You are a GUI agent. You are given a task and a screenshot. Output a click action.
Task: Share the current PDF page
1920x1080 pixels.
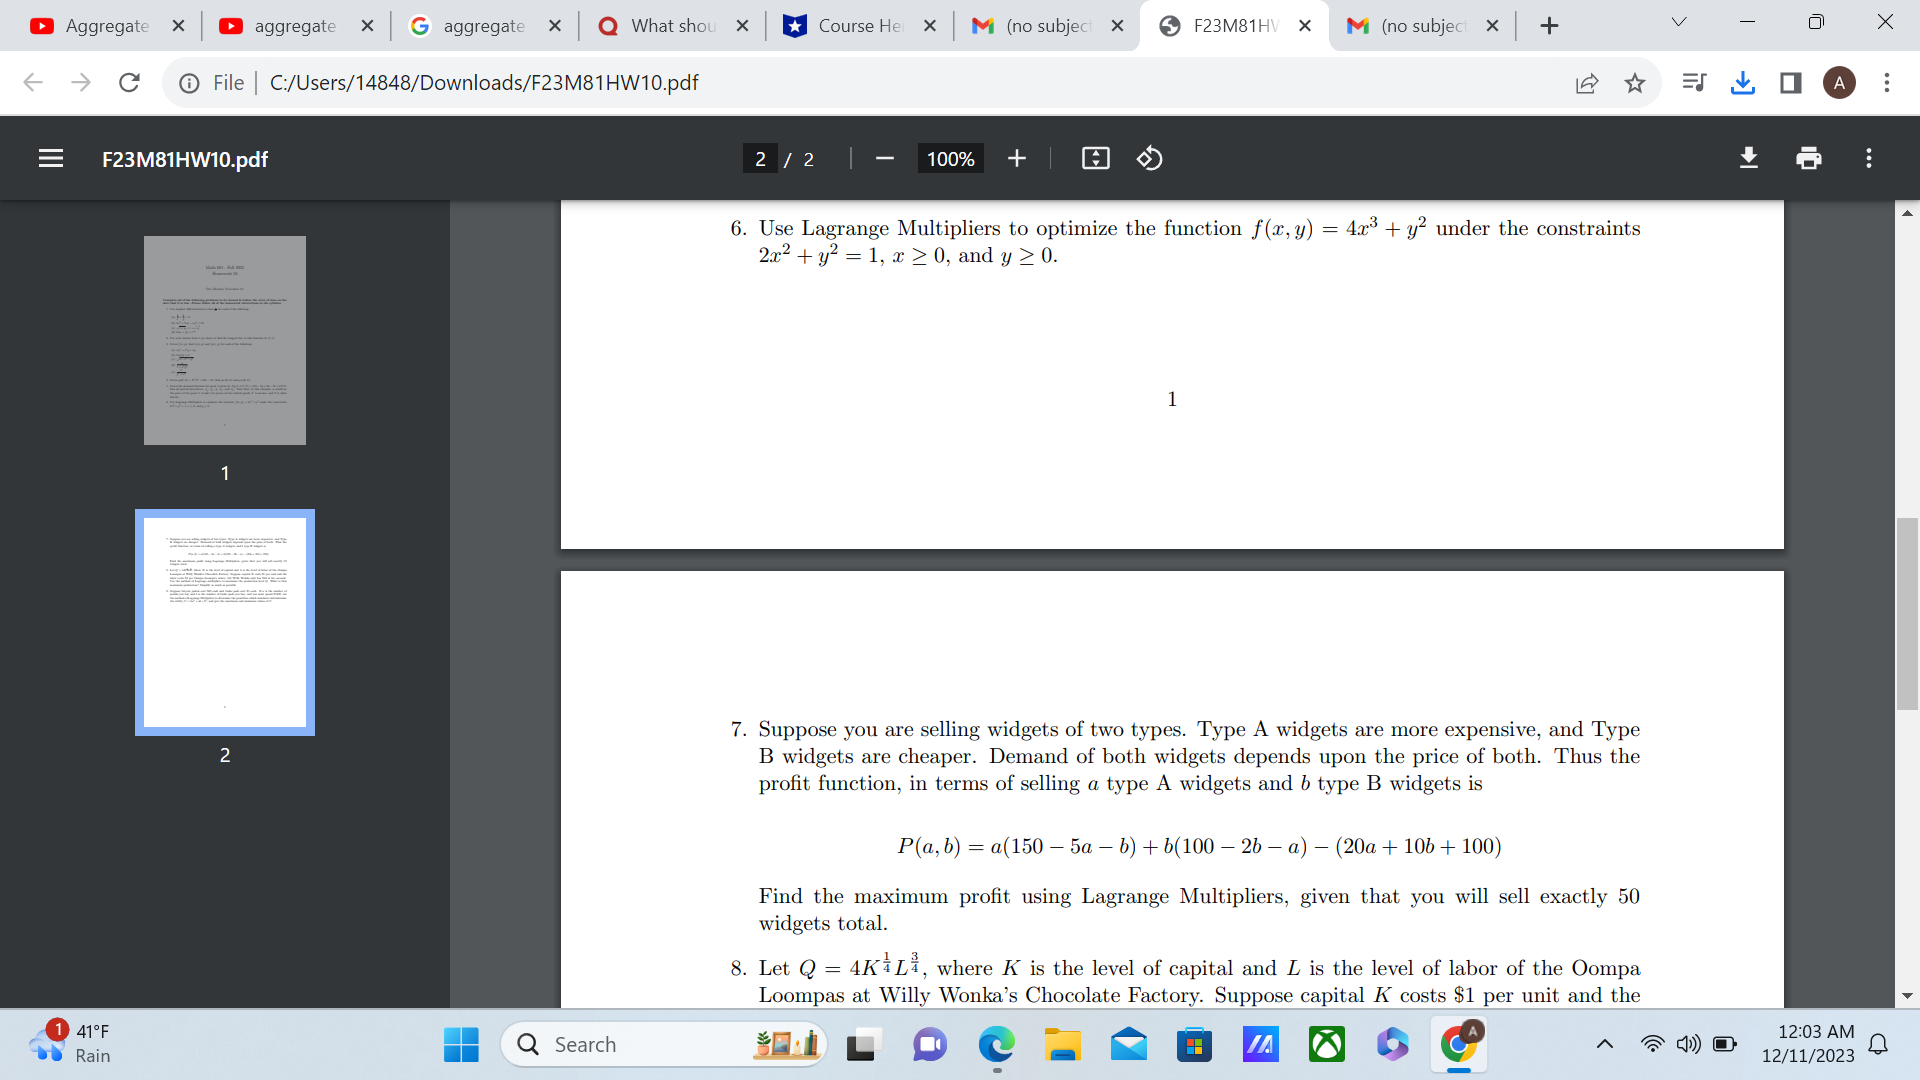tap(1587, 83)
